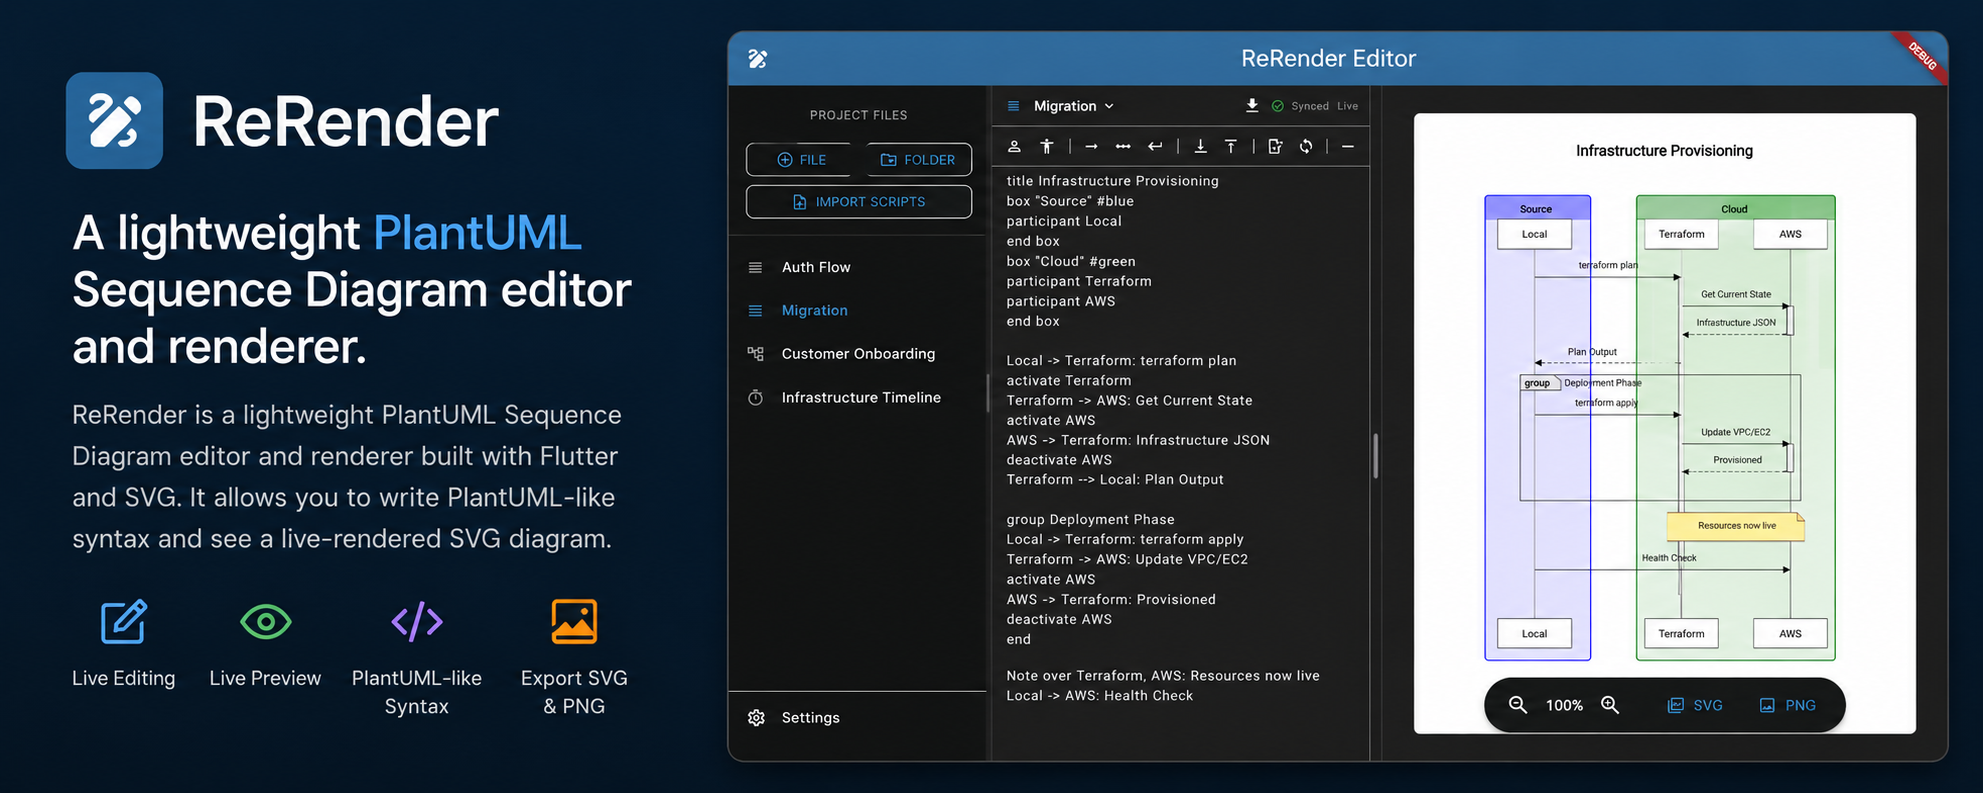Click the 'Get Current State' message label
This screenshot has width=1983, height=793.
pos(1736,294)
